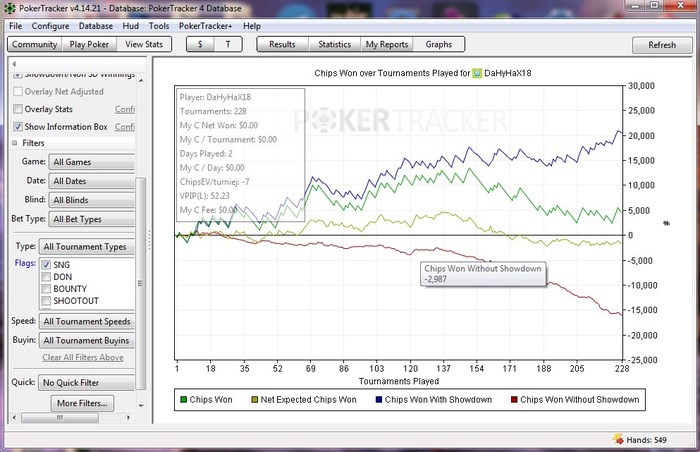
Task: Click the vertical splitter handle beside sidebar
Action: click(149, 240)
